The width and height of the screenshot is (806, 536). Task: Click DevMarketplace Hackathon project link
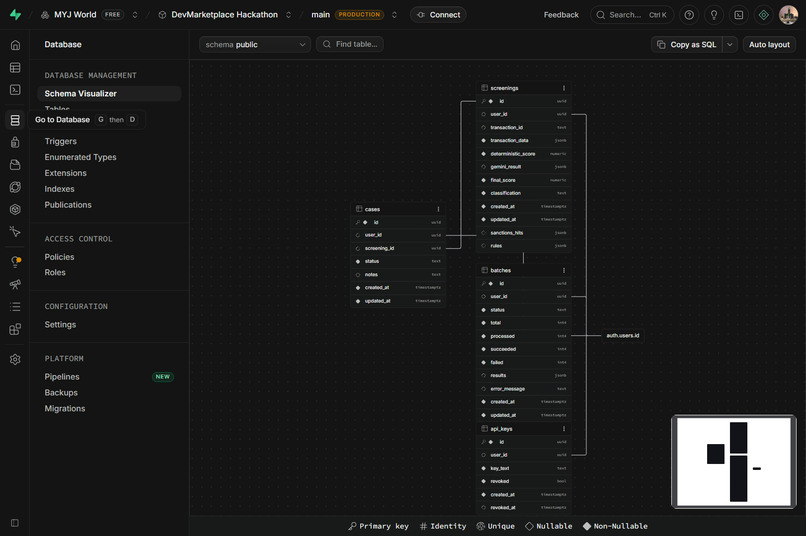[224, 15]
